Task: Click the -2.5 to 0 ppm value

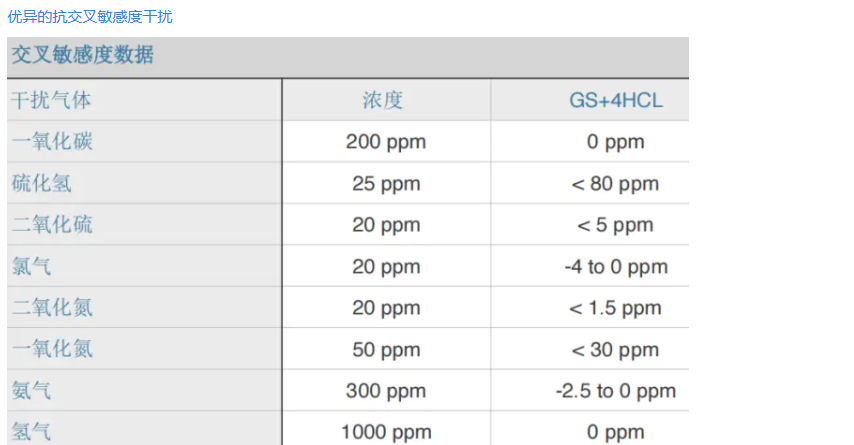Action: pyautogui.click(x=616, y=392)
